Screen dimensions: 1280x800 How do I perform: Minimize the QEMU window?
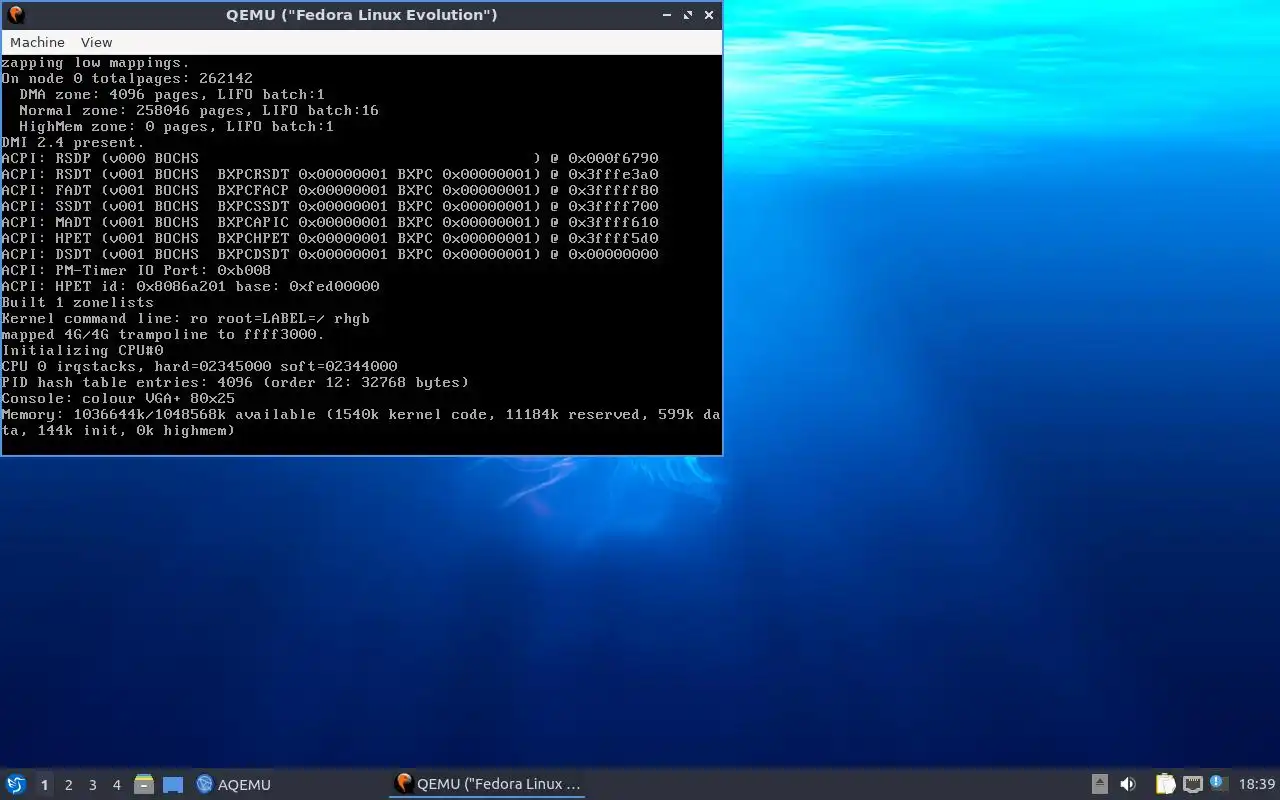667,15
